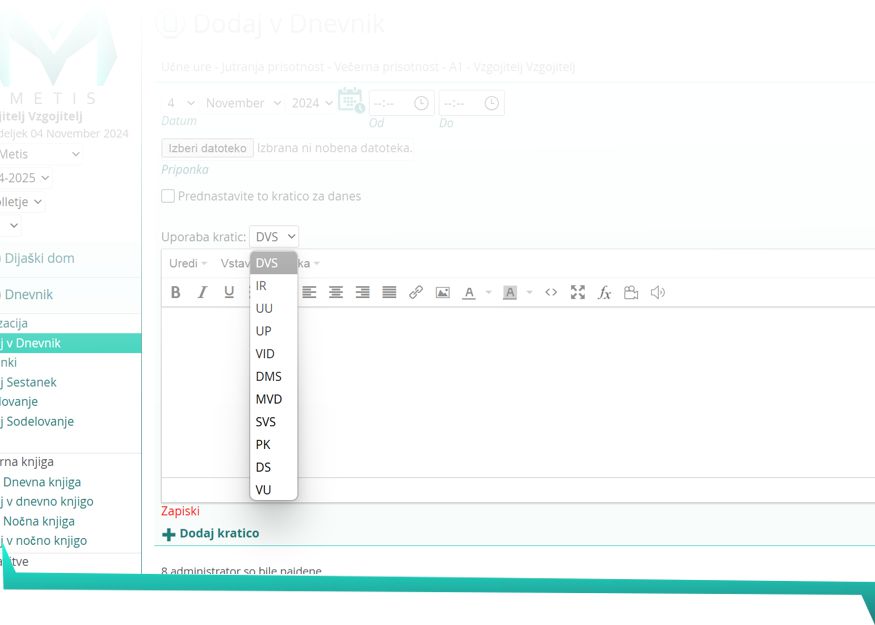Click the 'Dodaj kratico' link
This screenshot has height=625, width=875.
click(x=218, y=534)
